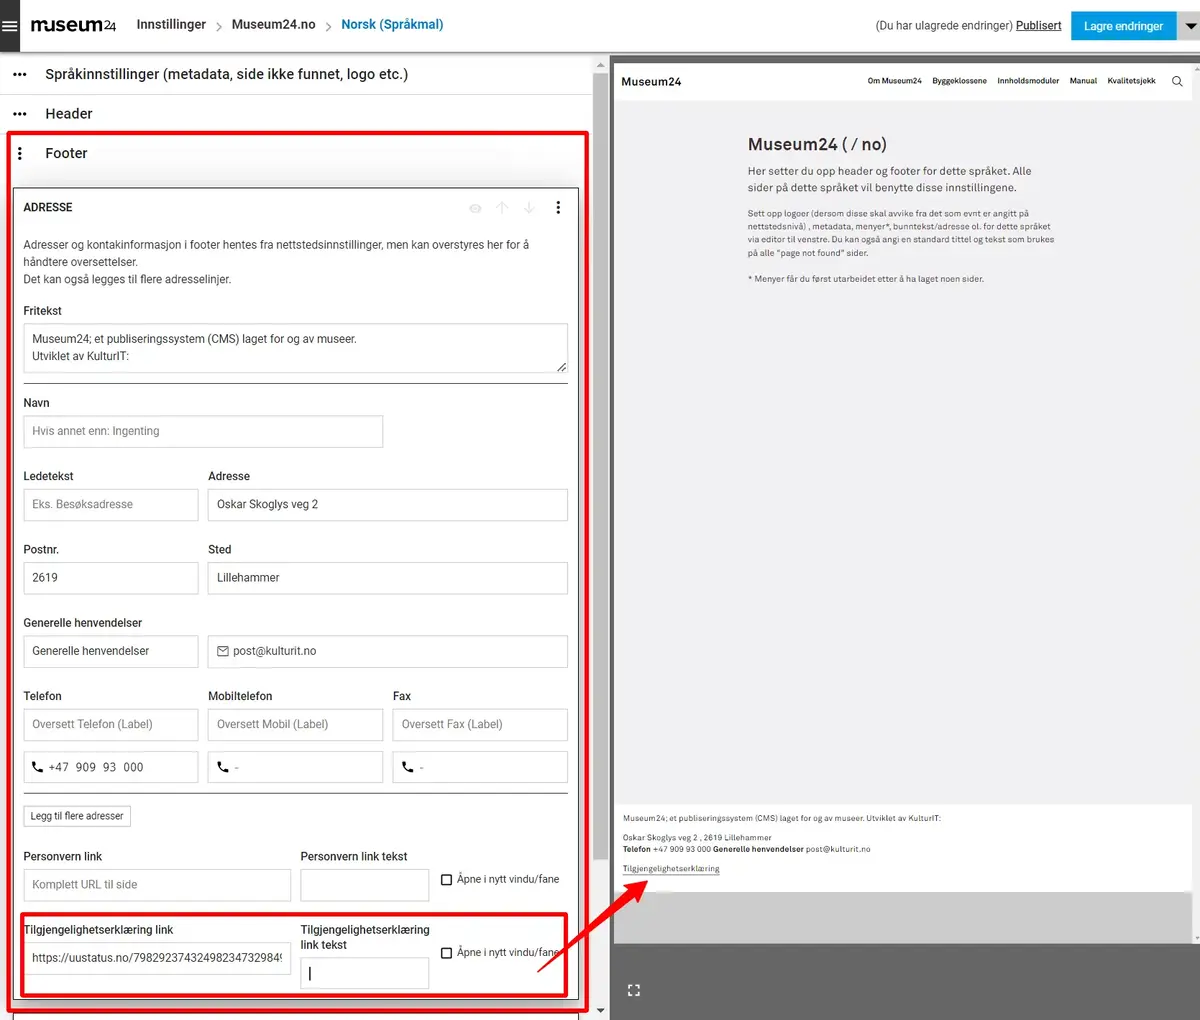The image size is (1200, 1020).
Task: Open dropdown arrow beside Lagre endringer
Action: [1188, 26]
